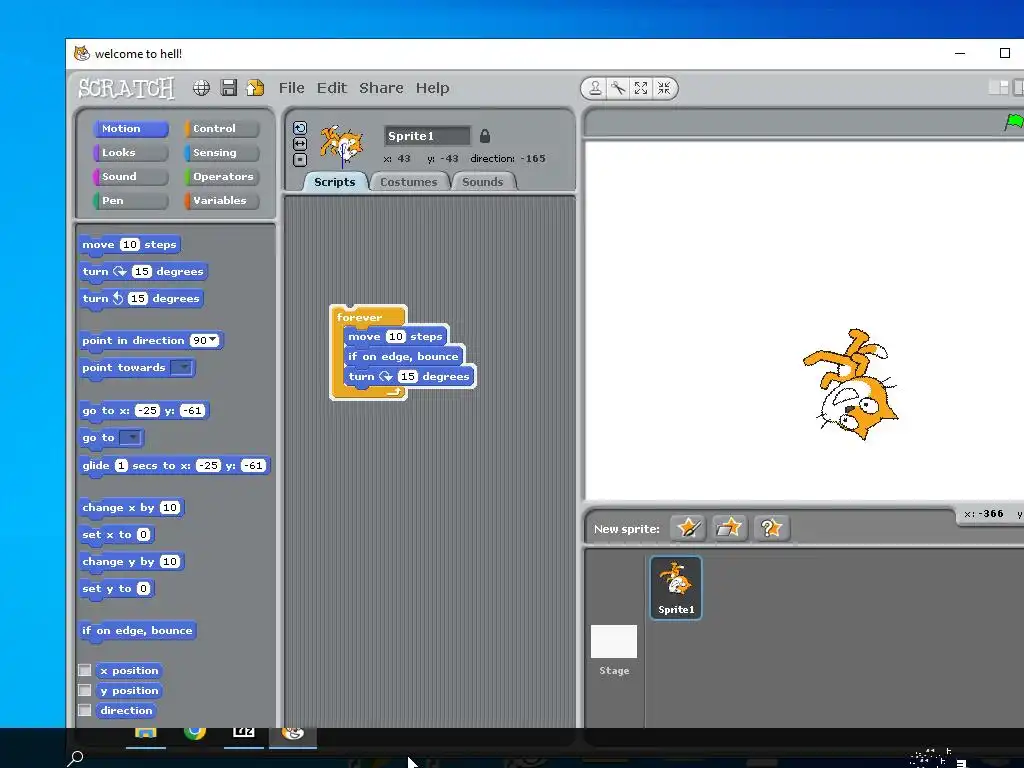Screen dimensions: 1024x768
Task: Select the Variables category
Action: tap(222, 200)
